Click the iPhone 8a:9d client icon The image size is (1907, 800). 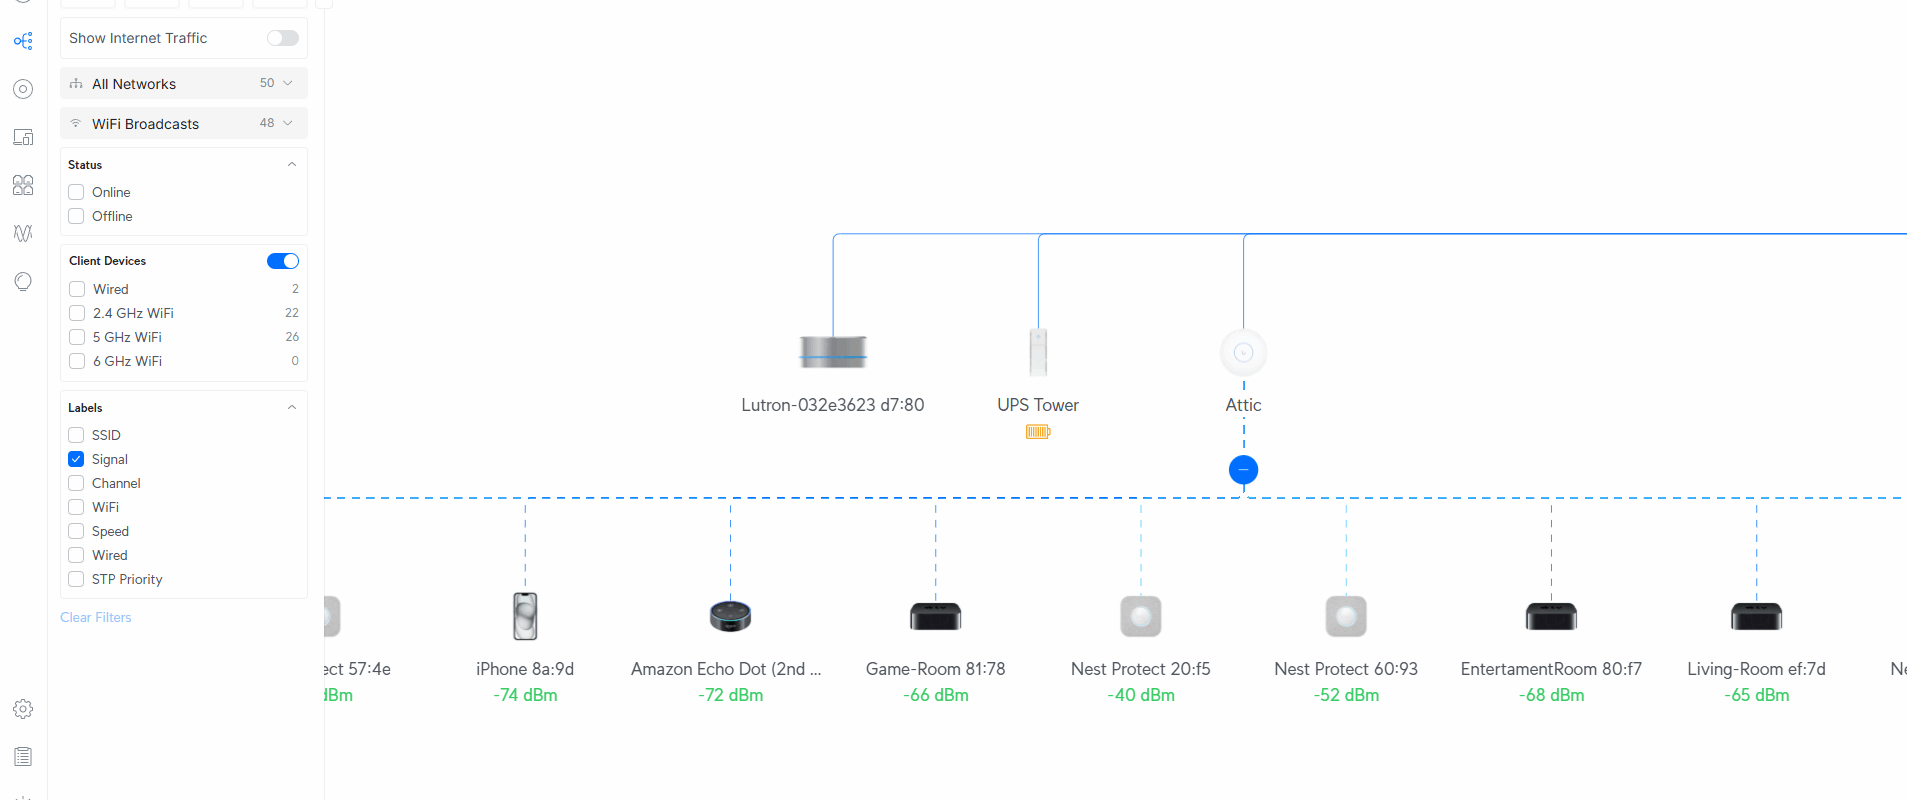pos(525,616)
